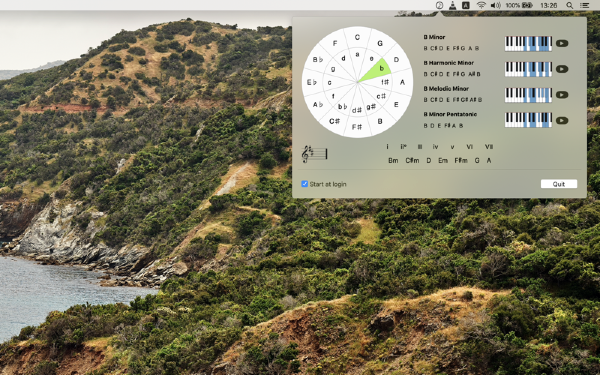
Task: Play the B Harmonic Minor scale
Action: pos(562,69)
